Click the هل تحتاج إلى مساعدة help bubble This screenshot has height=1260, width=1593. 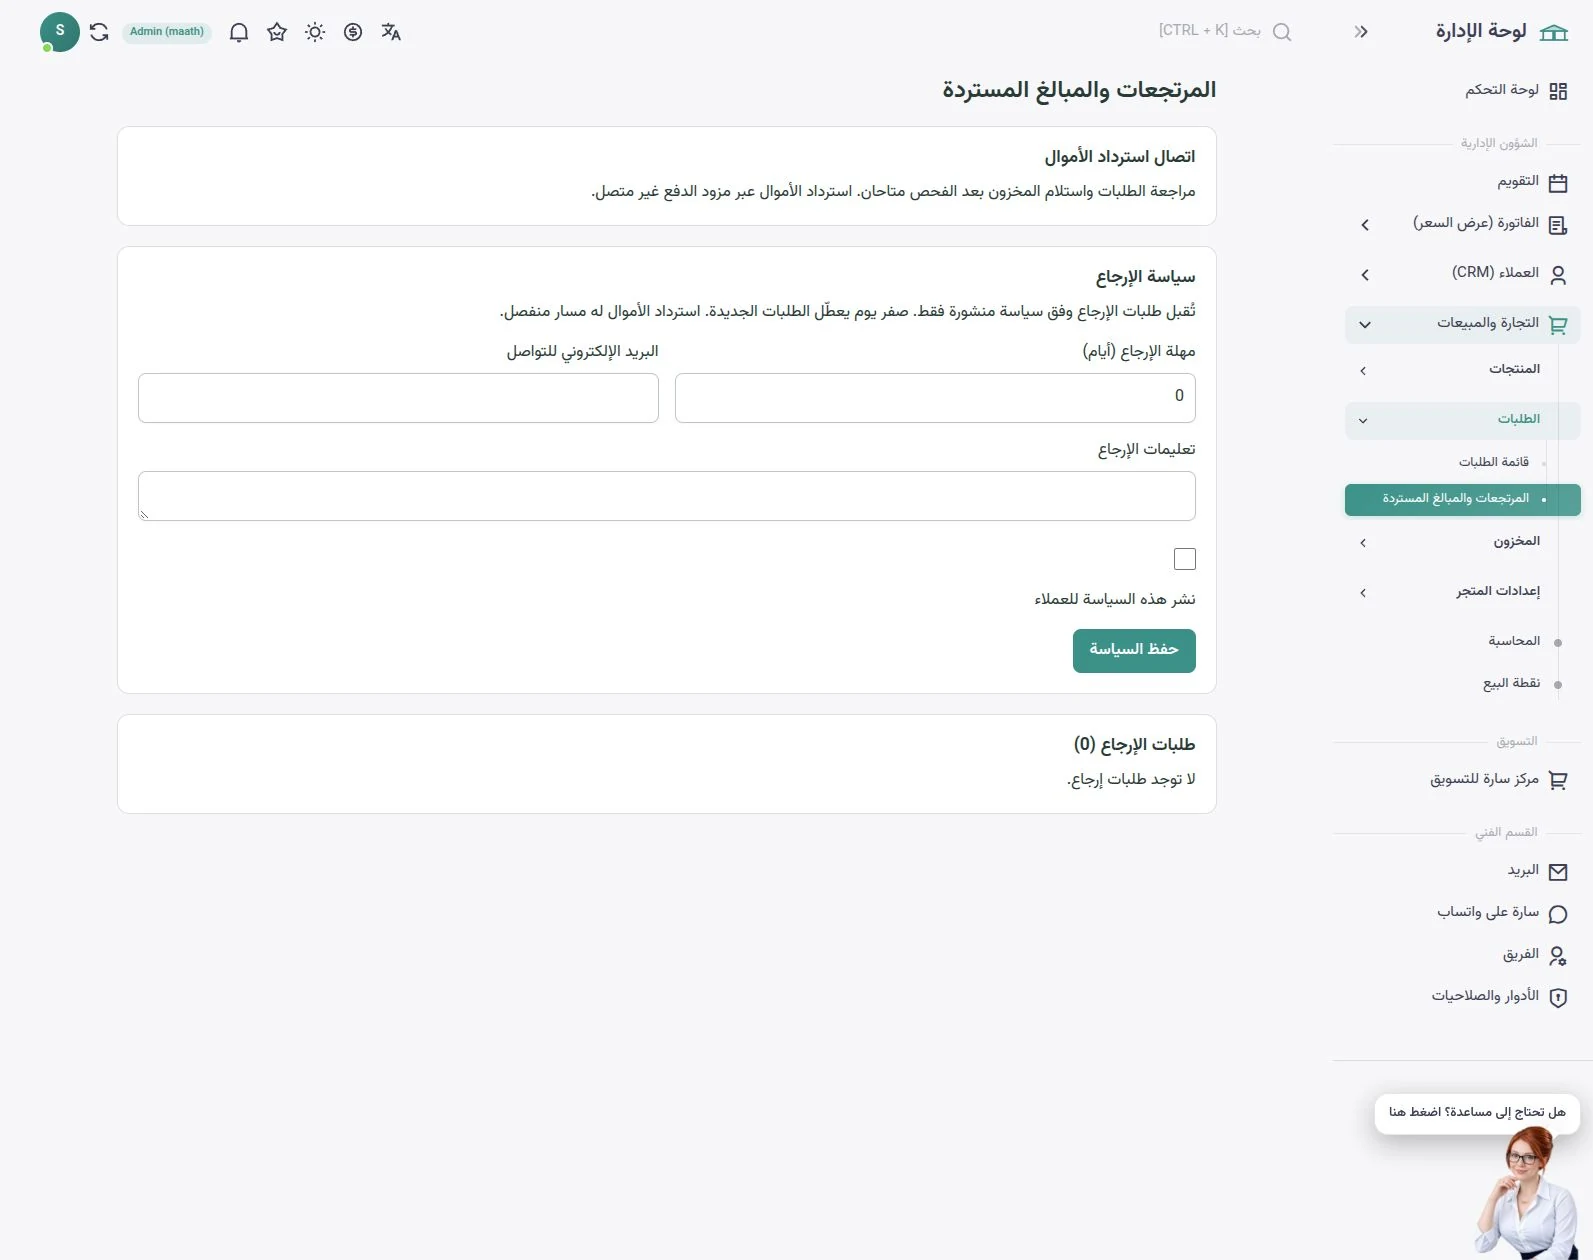[x=1477, y=1113]
